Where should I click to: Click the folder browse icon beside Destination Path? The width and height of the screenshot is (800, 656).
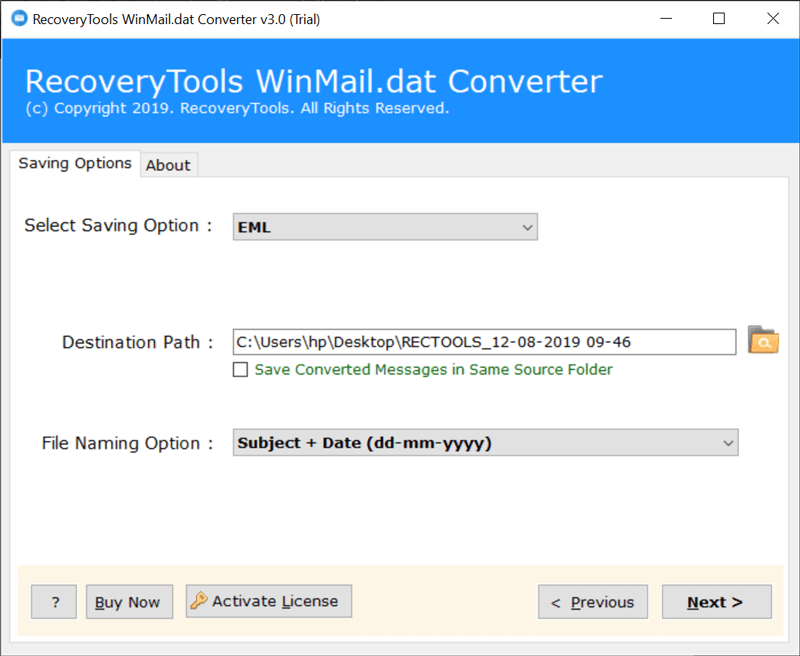tap(763, 340)
